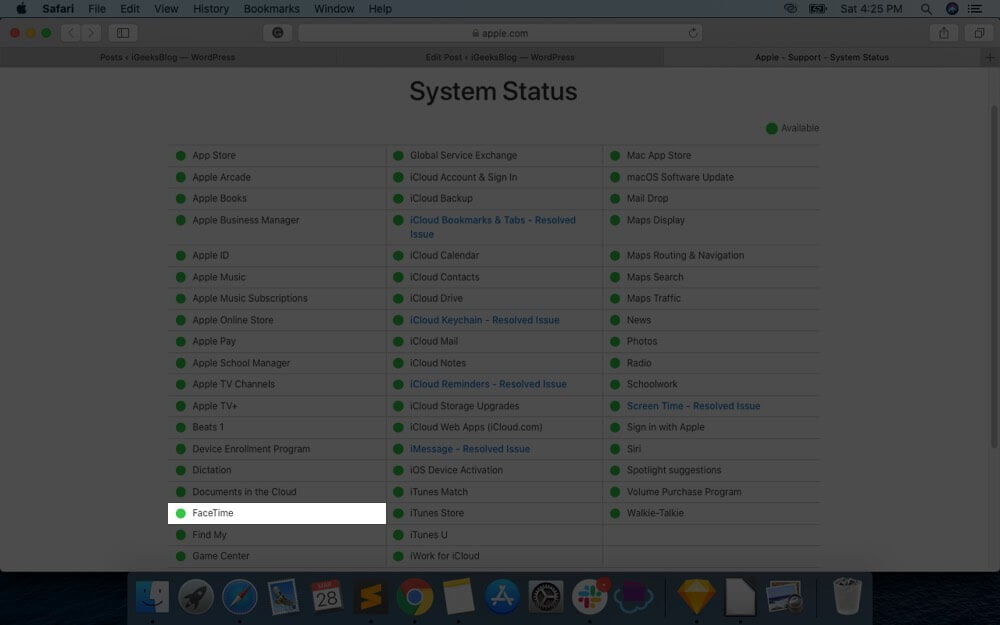Go forward with Safari forward arrow
The width and height of the screenshot is (1000, 625).
[x=91, y=33]
